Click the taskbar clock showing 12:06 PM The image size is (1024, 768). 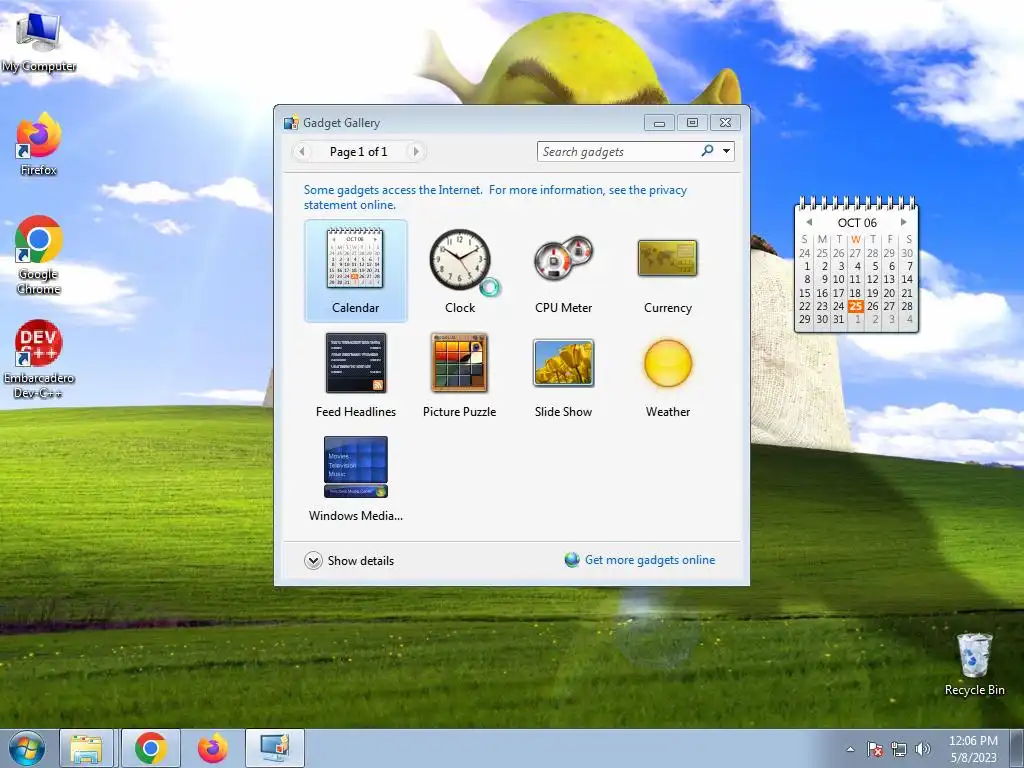coord(973,749)
